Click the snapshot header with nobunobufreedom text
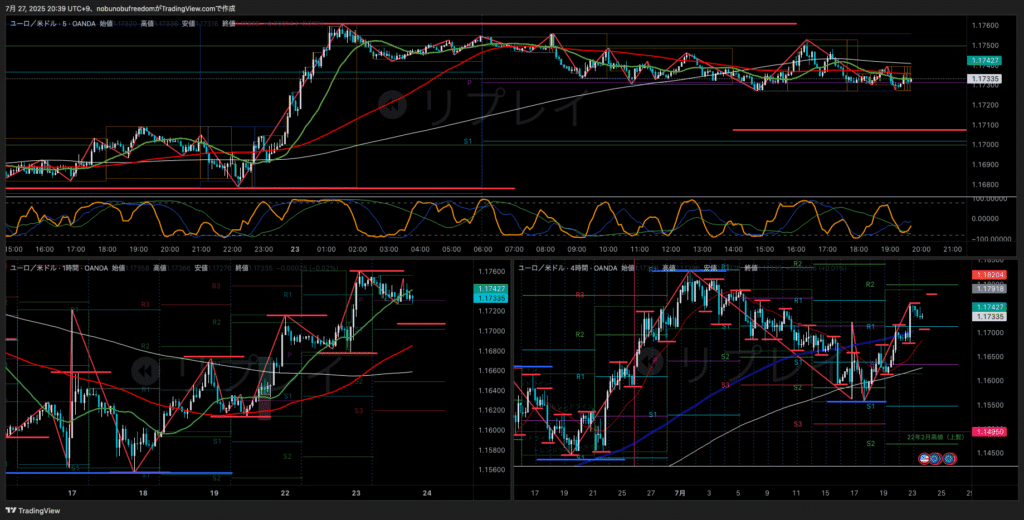1024x520 pixels. pos(120,8)
